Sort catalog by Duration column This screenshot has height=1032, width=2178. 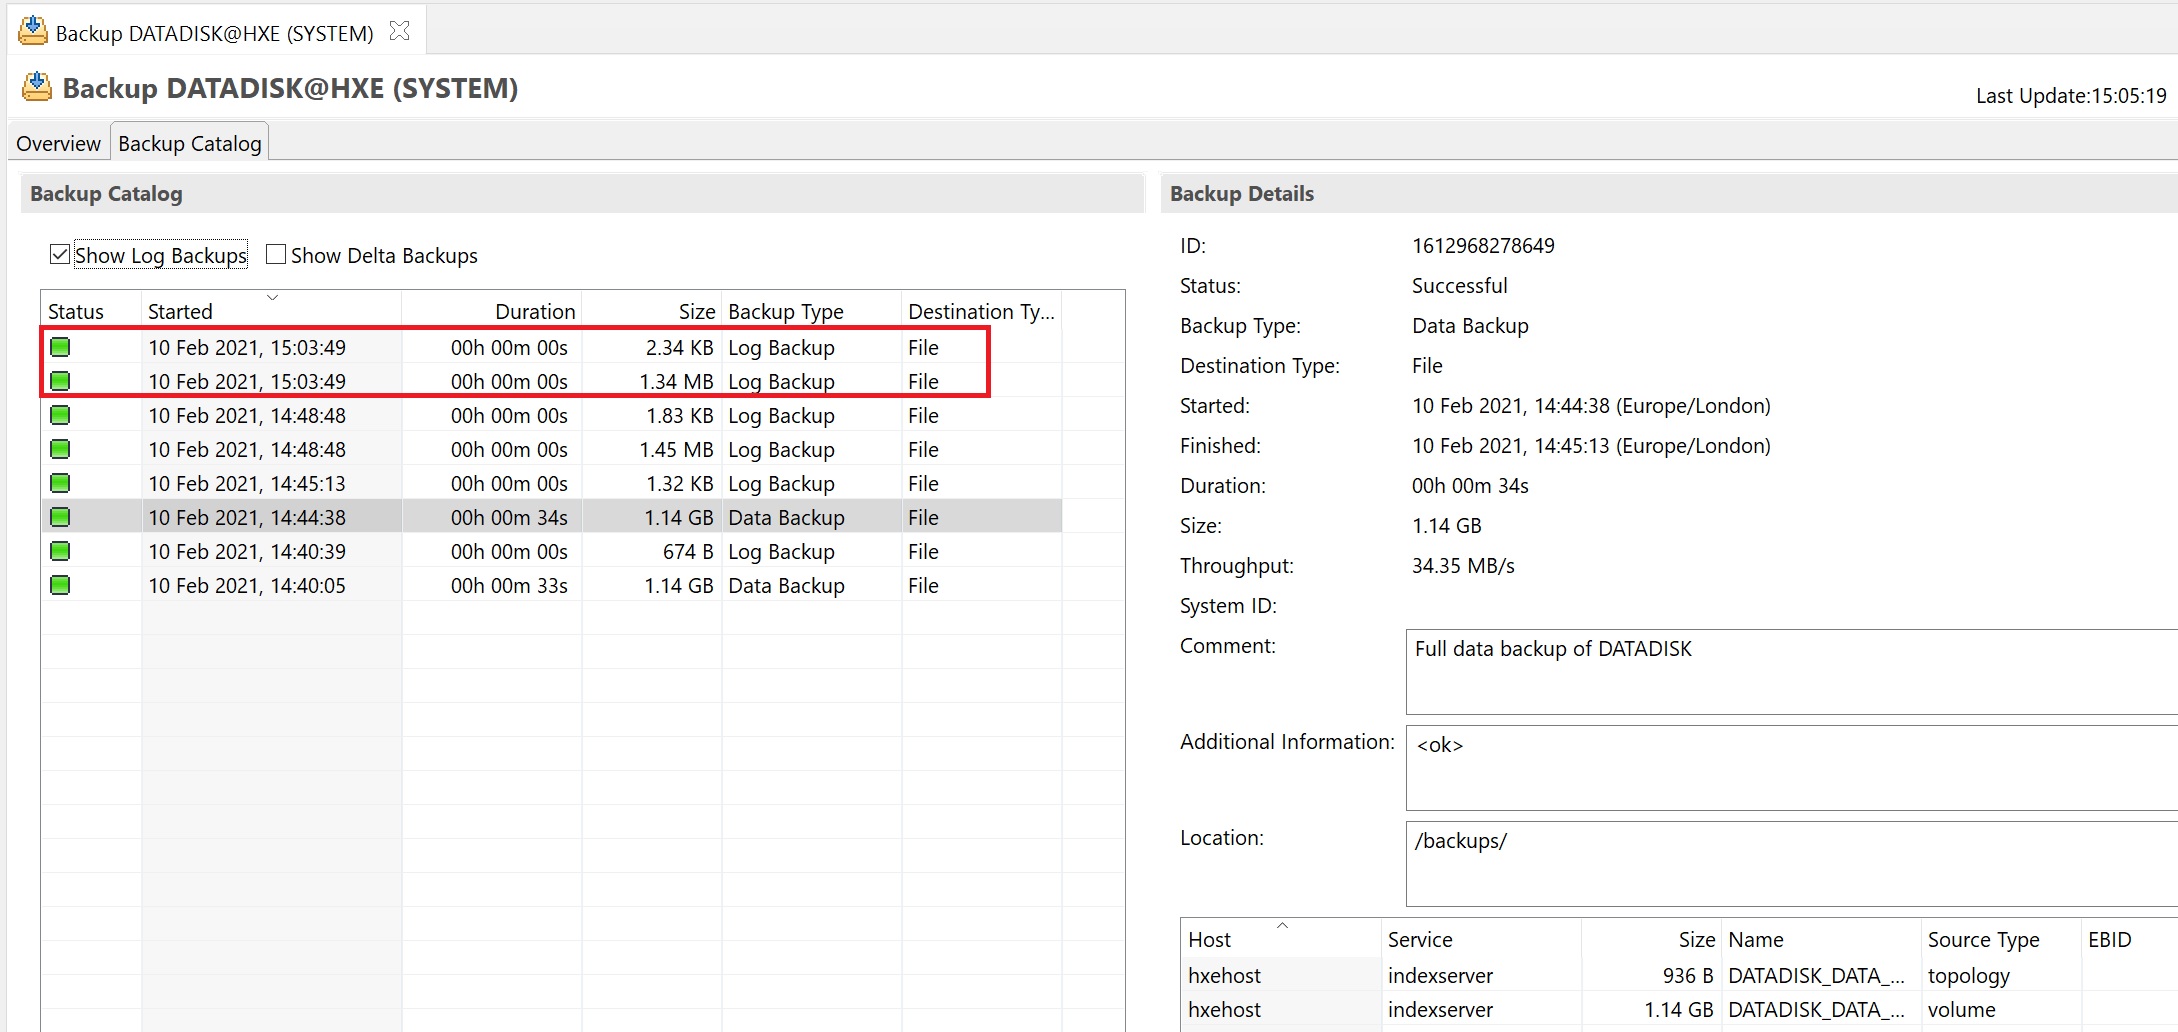pyautogui.click(x=492, y=311)
